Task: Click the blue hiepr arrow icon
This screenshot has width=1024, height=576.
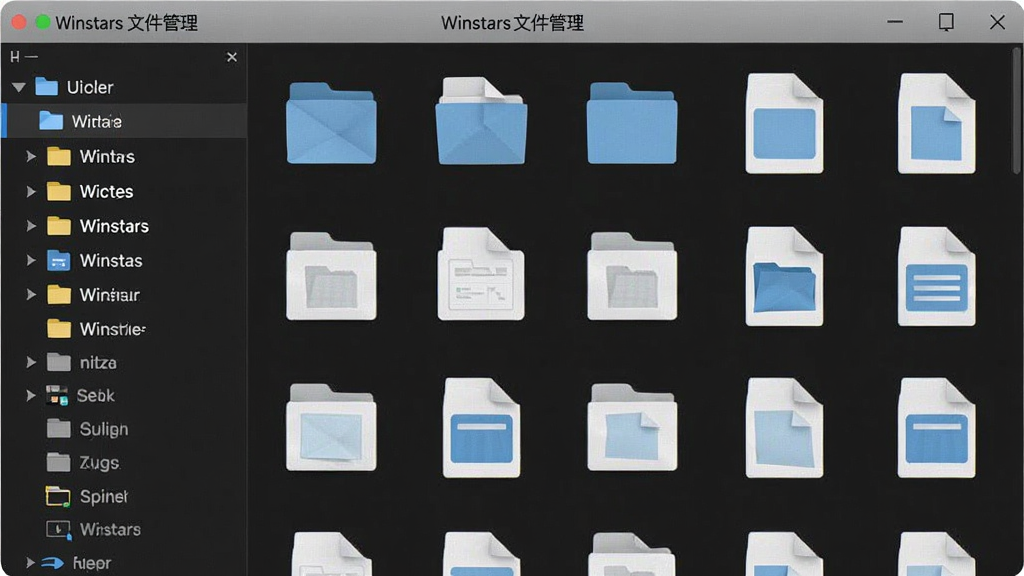Action: point(52,562)
